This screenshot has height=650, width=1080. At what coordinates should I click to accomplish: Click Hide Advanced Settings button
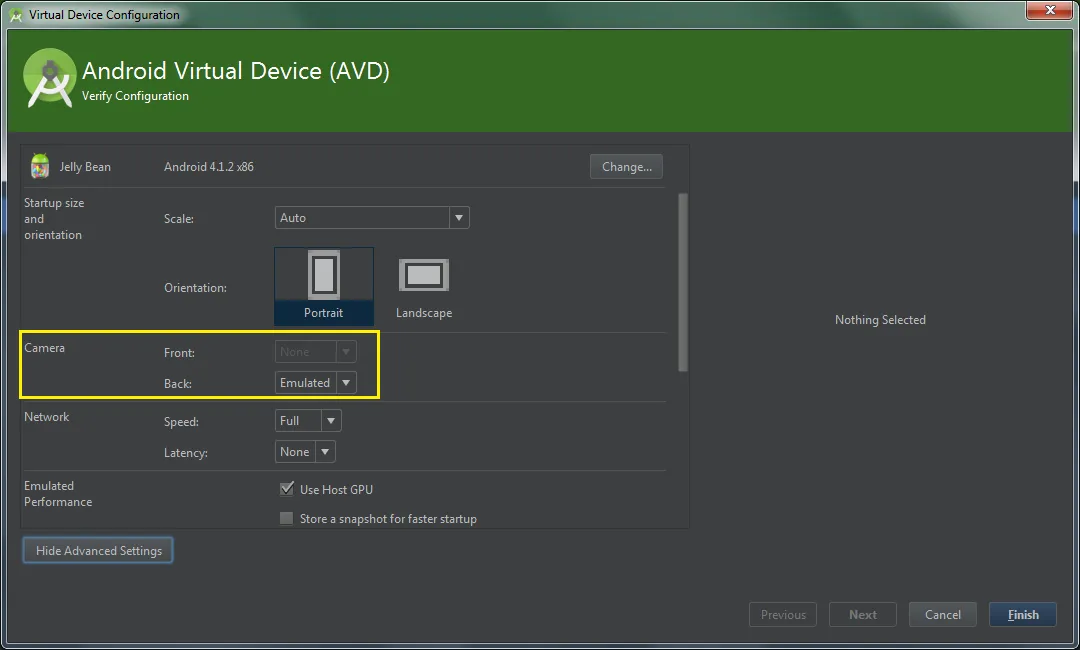(x=98, y=550)
